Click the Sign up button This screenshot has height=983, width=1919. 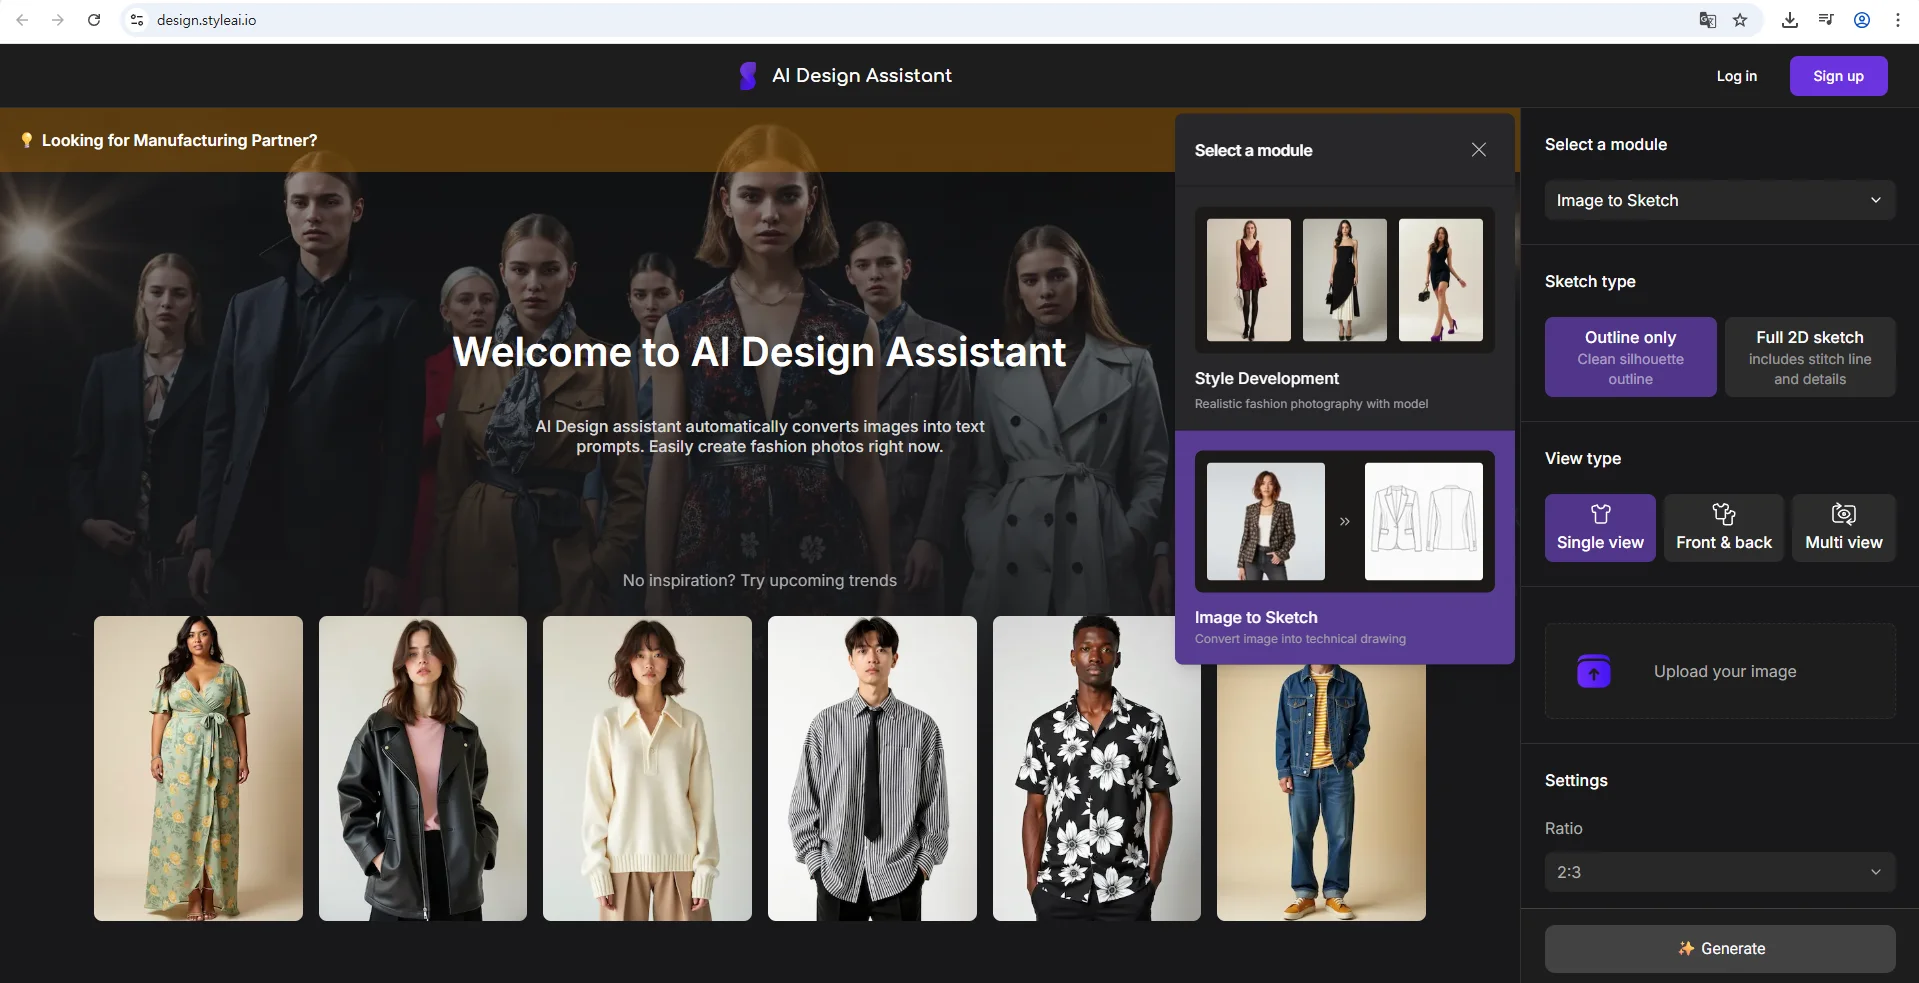point(1838,75)
